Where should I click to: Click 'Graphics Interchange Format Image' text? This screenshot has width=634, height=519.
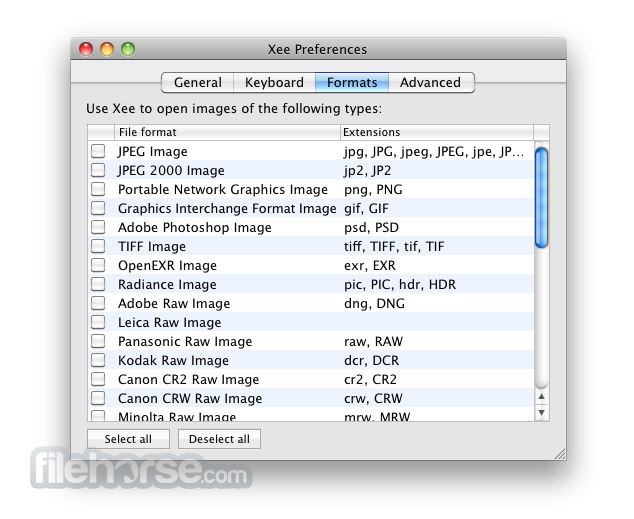pyautogui.click(x=227, y=209)
